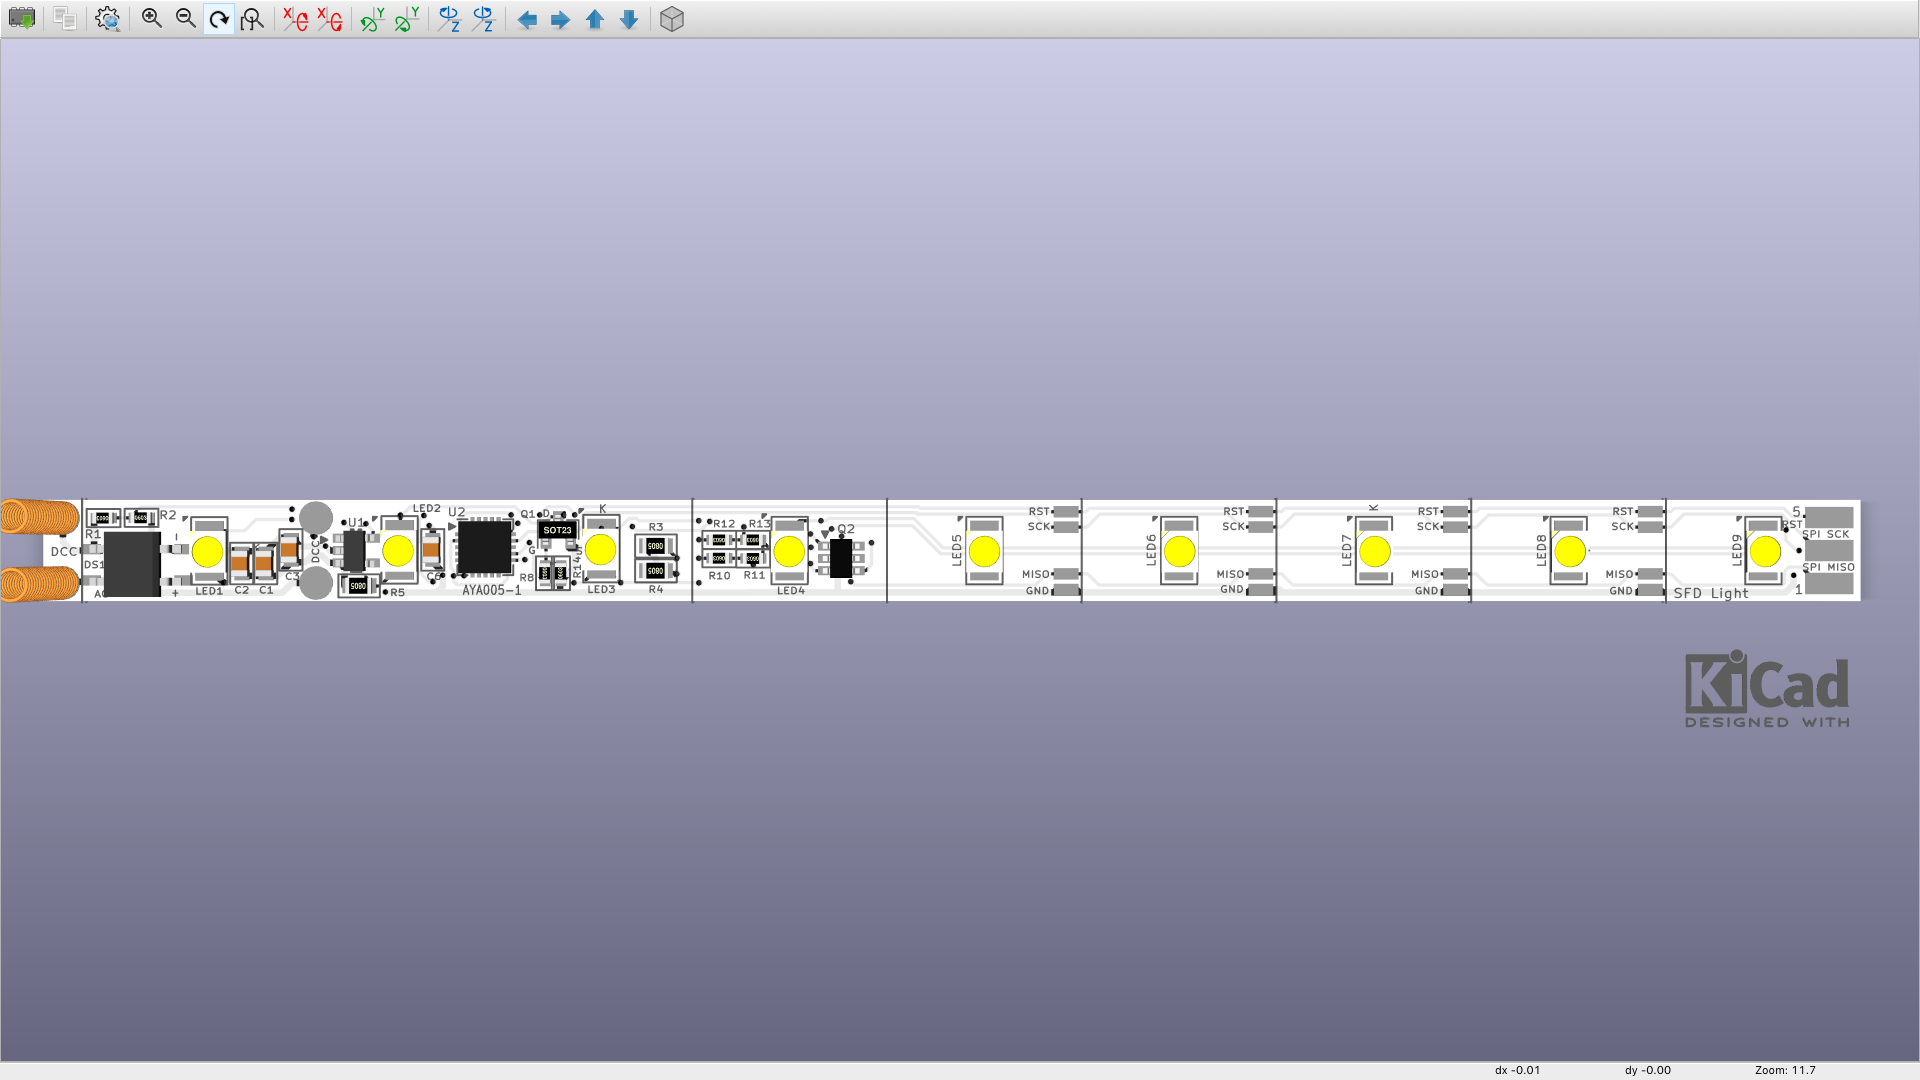Move board down with blue arrow
Image resolution: width=1920 pixels, height=1080 pixels.
[x=629, y=19]
